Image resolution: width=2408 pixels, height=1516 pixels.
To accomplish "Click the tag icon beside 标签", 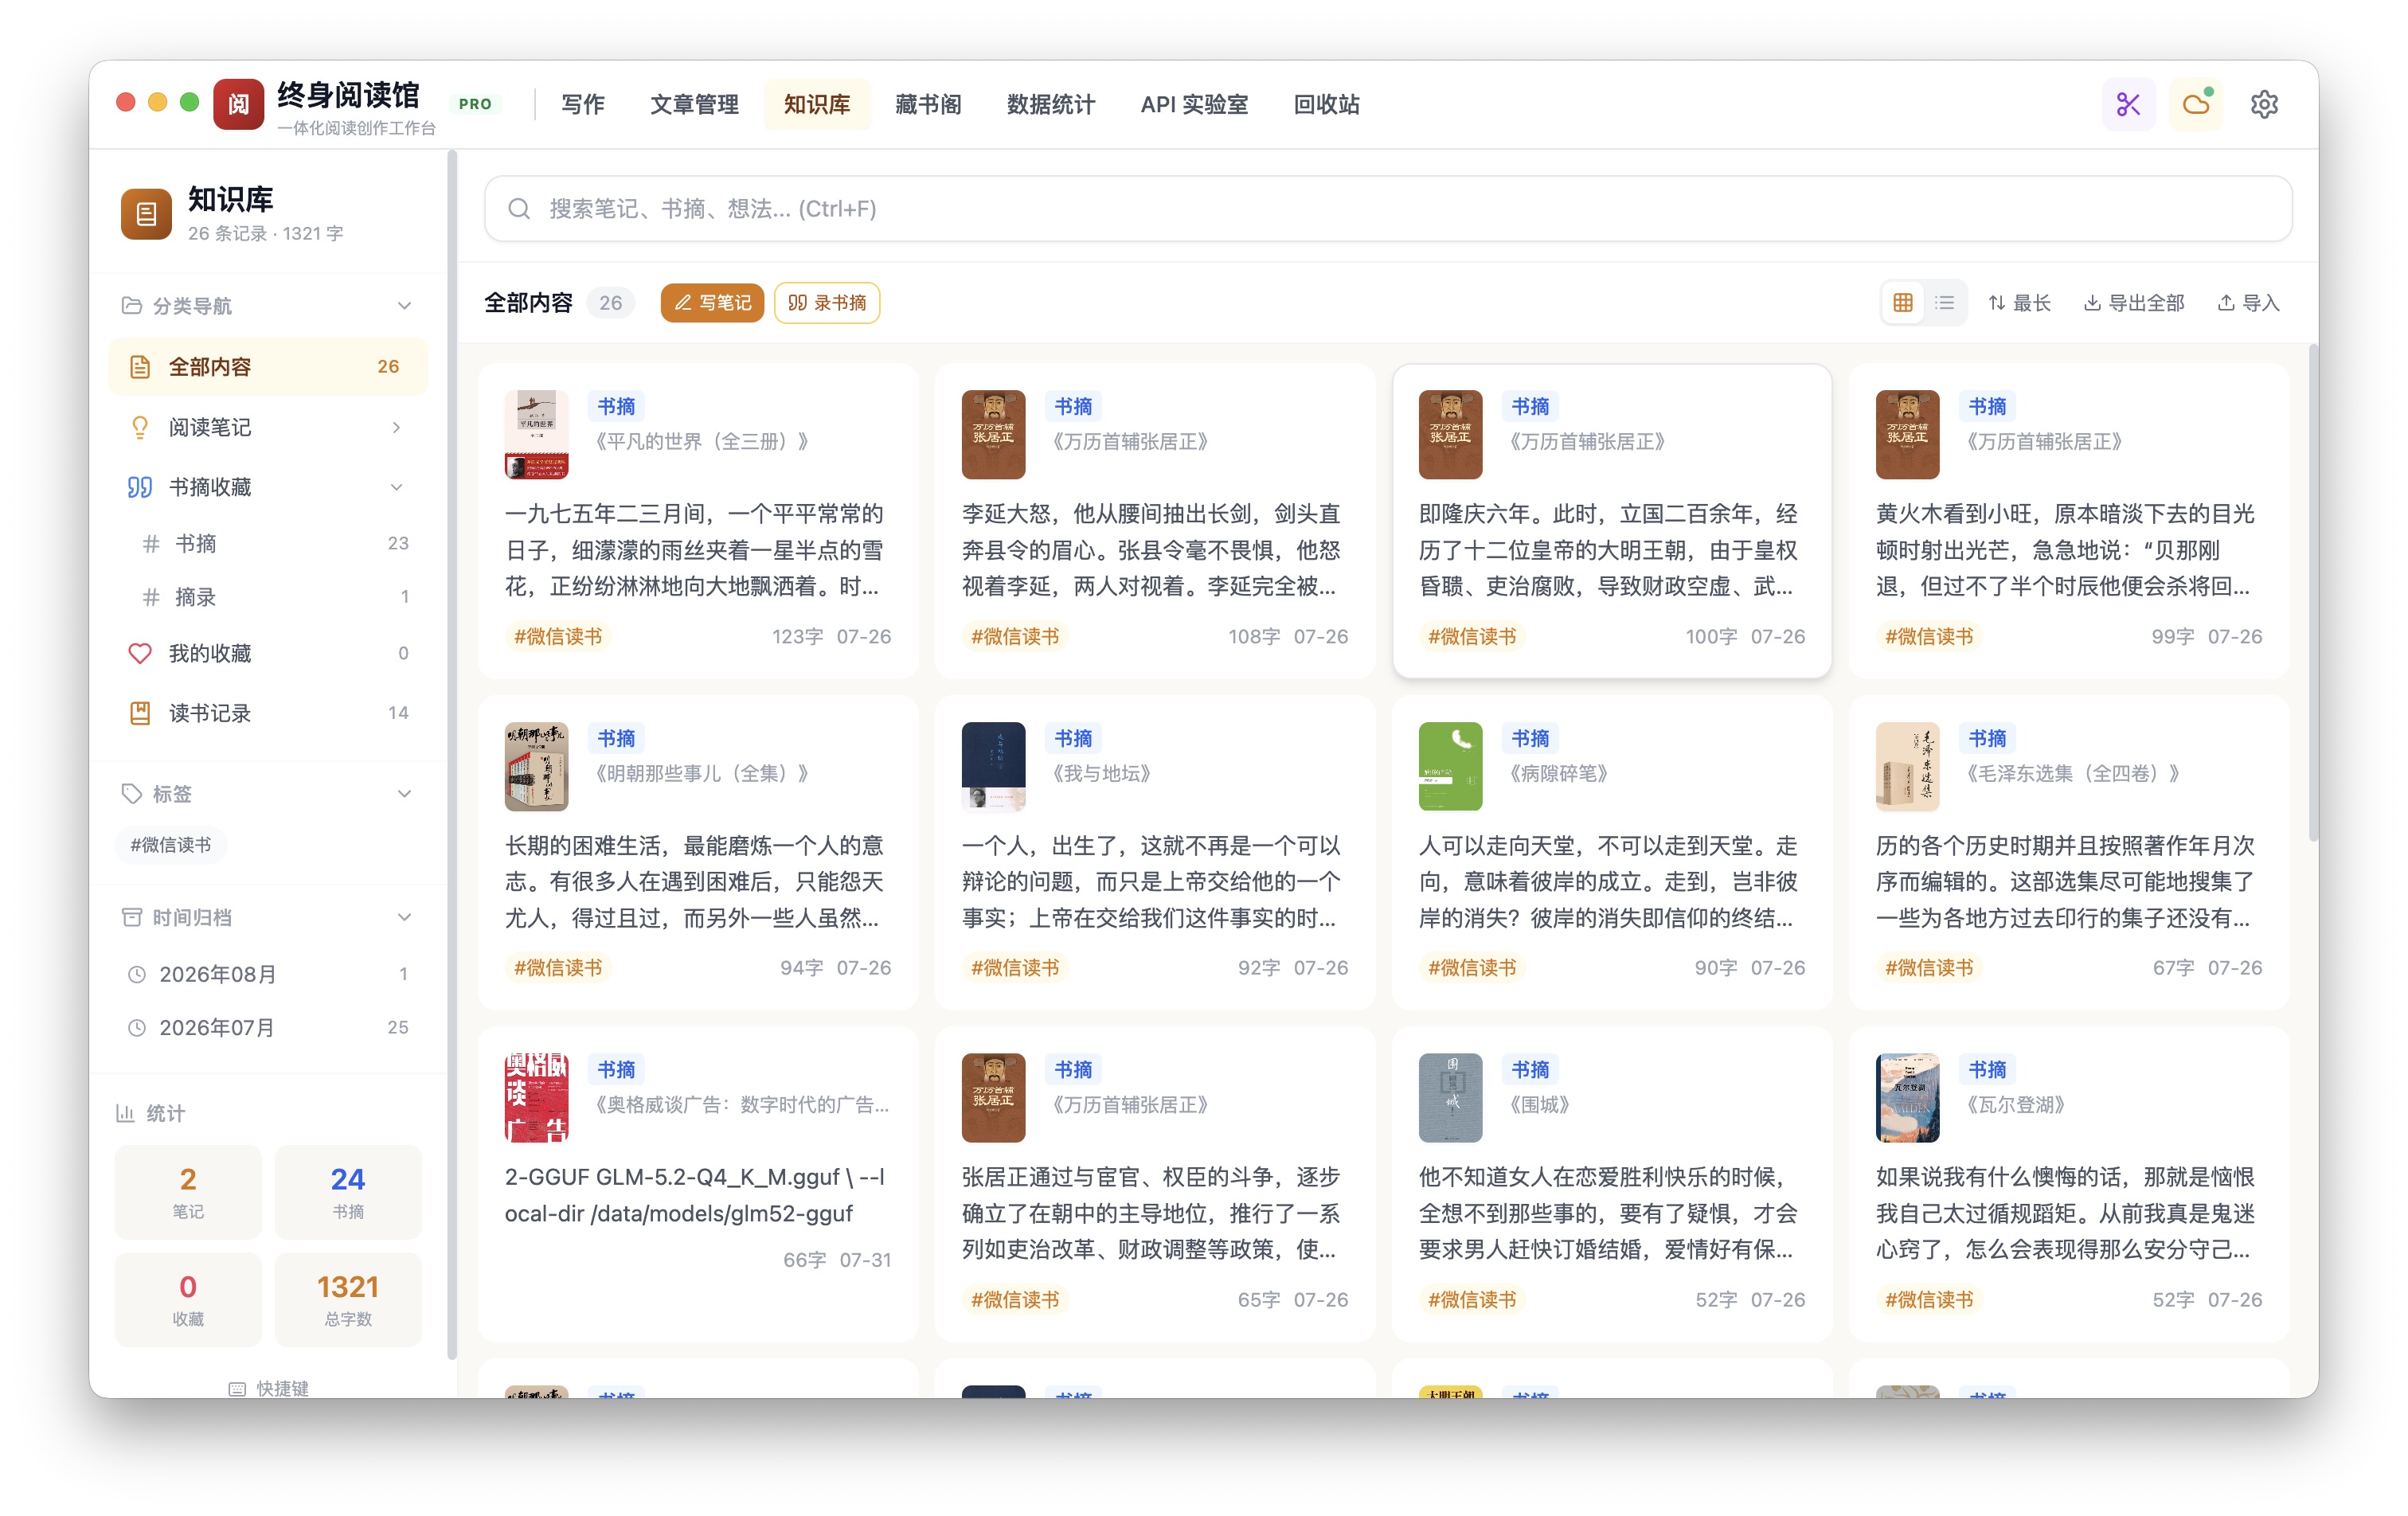I will pos(131,793).
